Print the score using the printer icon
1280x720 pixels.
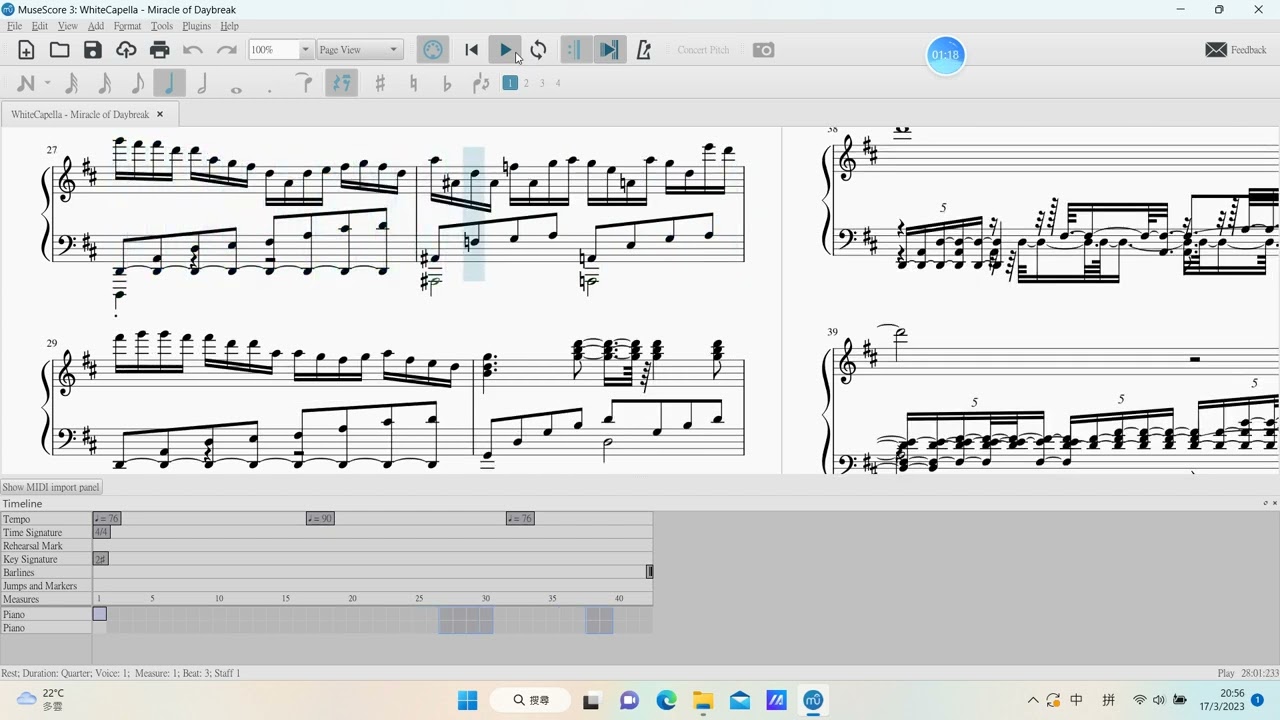point(159,50)
